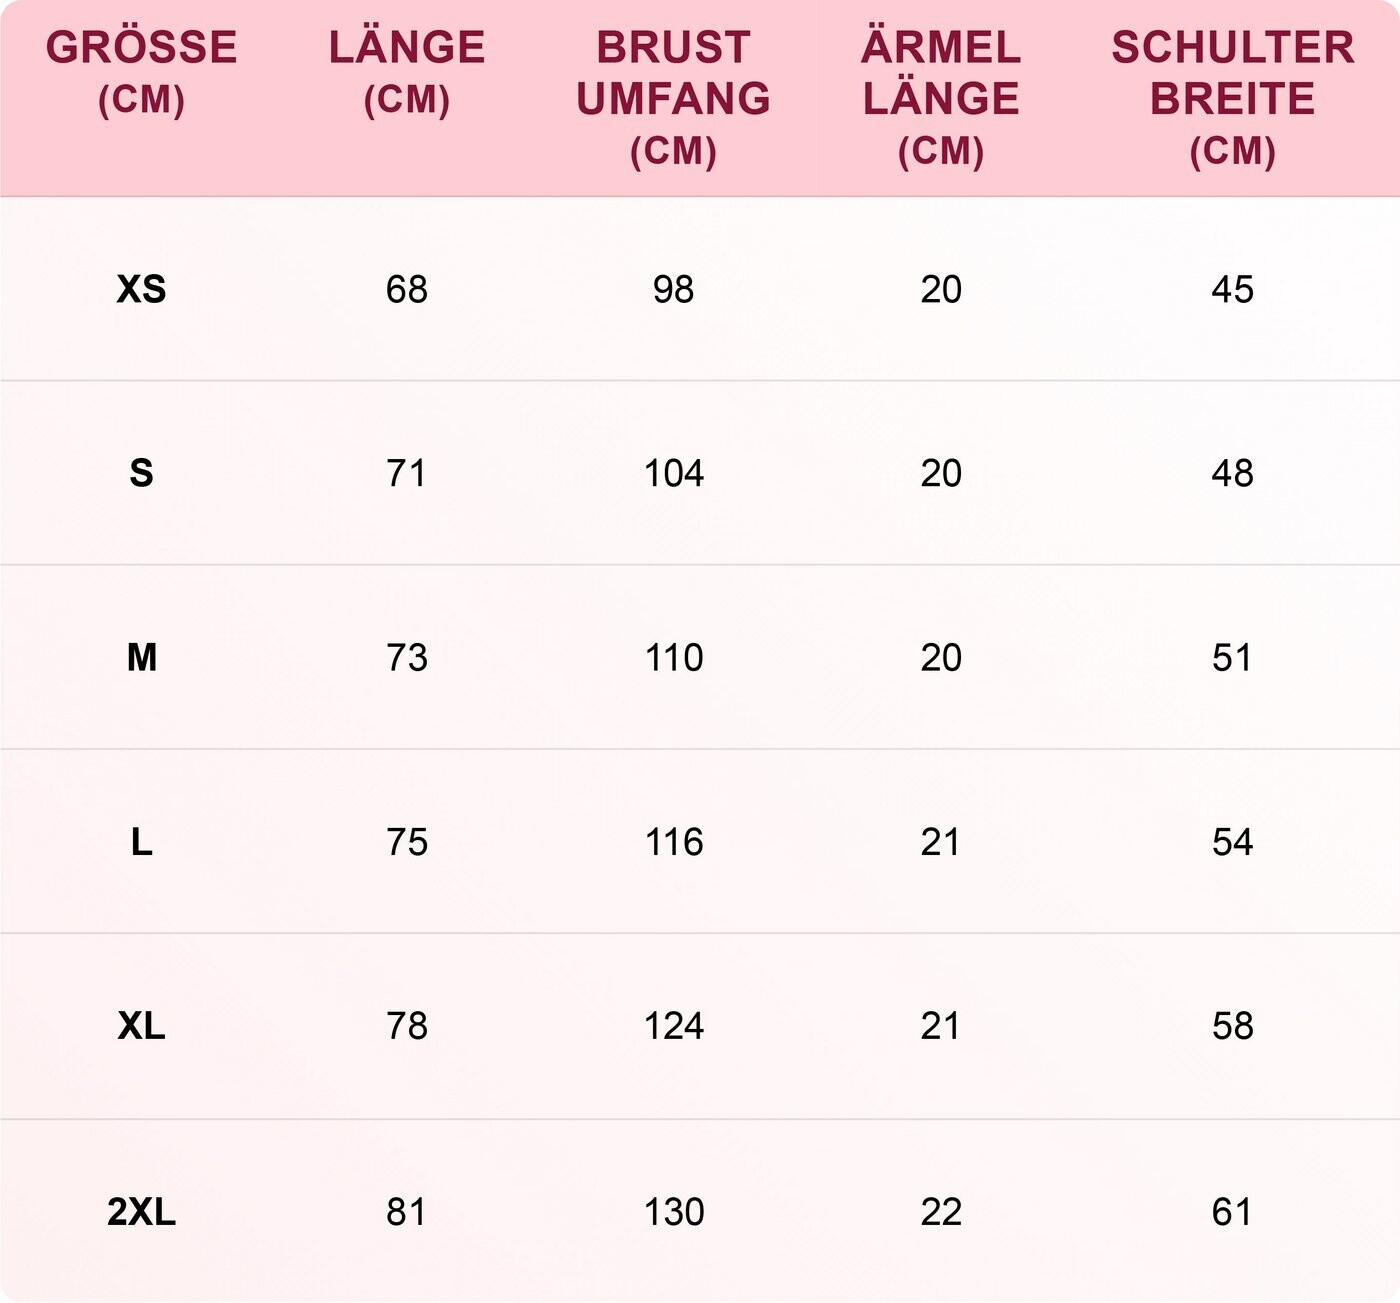This screenshot has height=1303, width=1400.
Task: Click the chest value 130
Action: [x=673, y=1212]
